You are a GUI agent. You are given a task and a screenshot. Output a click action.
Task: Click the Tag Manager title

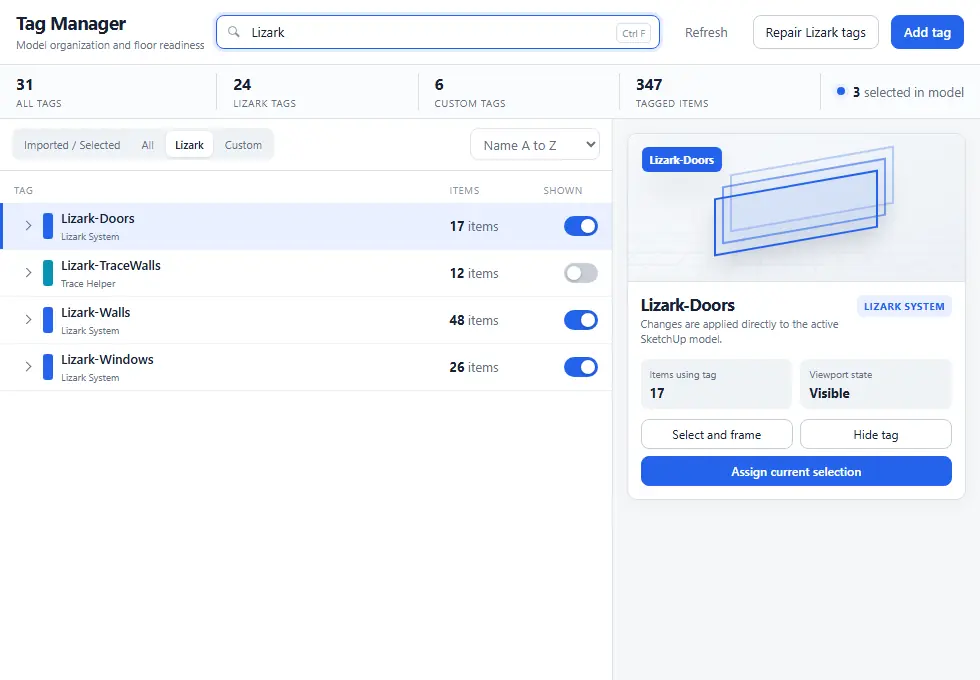(x=71, y=24)
